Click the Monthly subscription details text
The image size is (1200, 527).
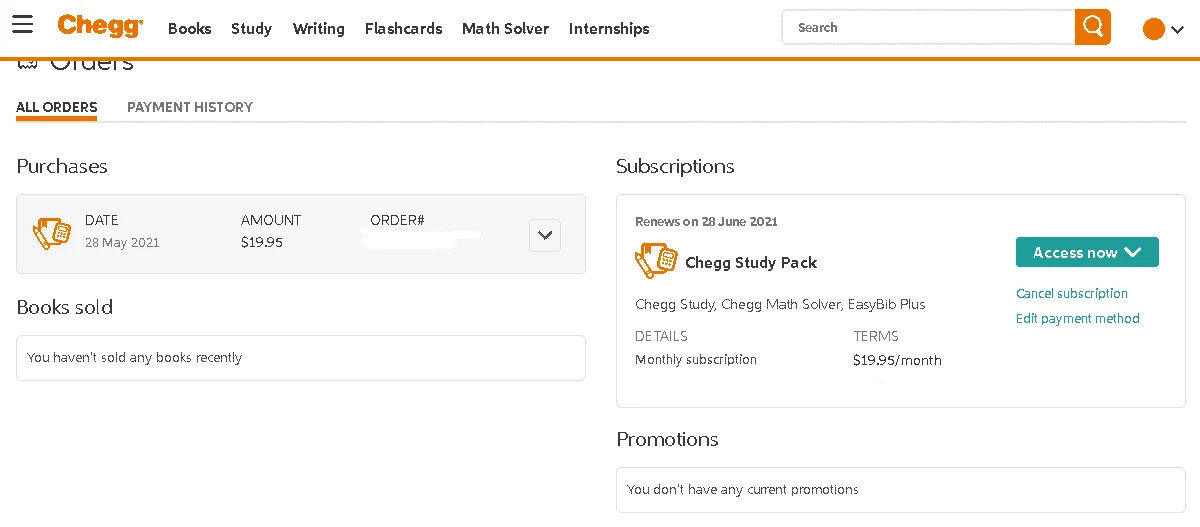tap(696, 359)
